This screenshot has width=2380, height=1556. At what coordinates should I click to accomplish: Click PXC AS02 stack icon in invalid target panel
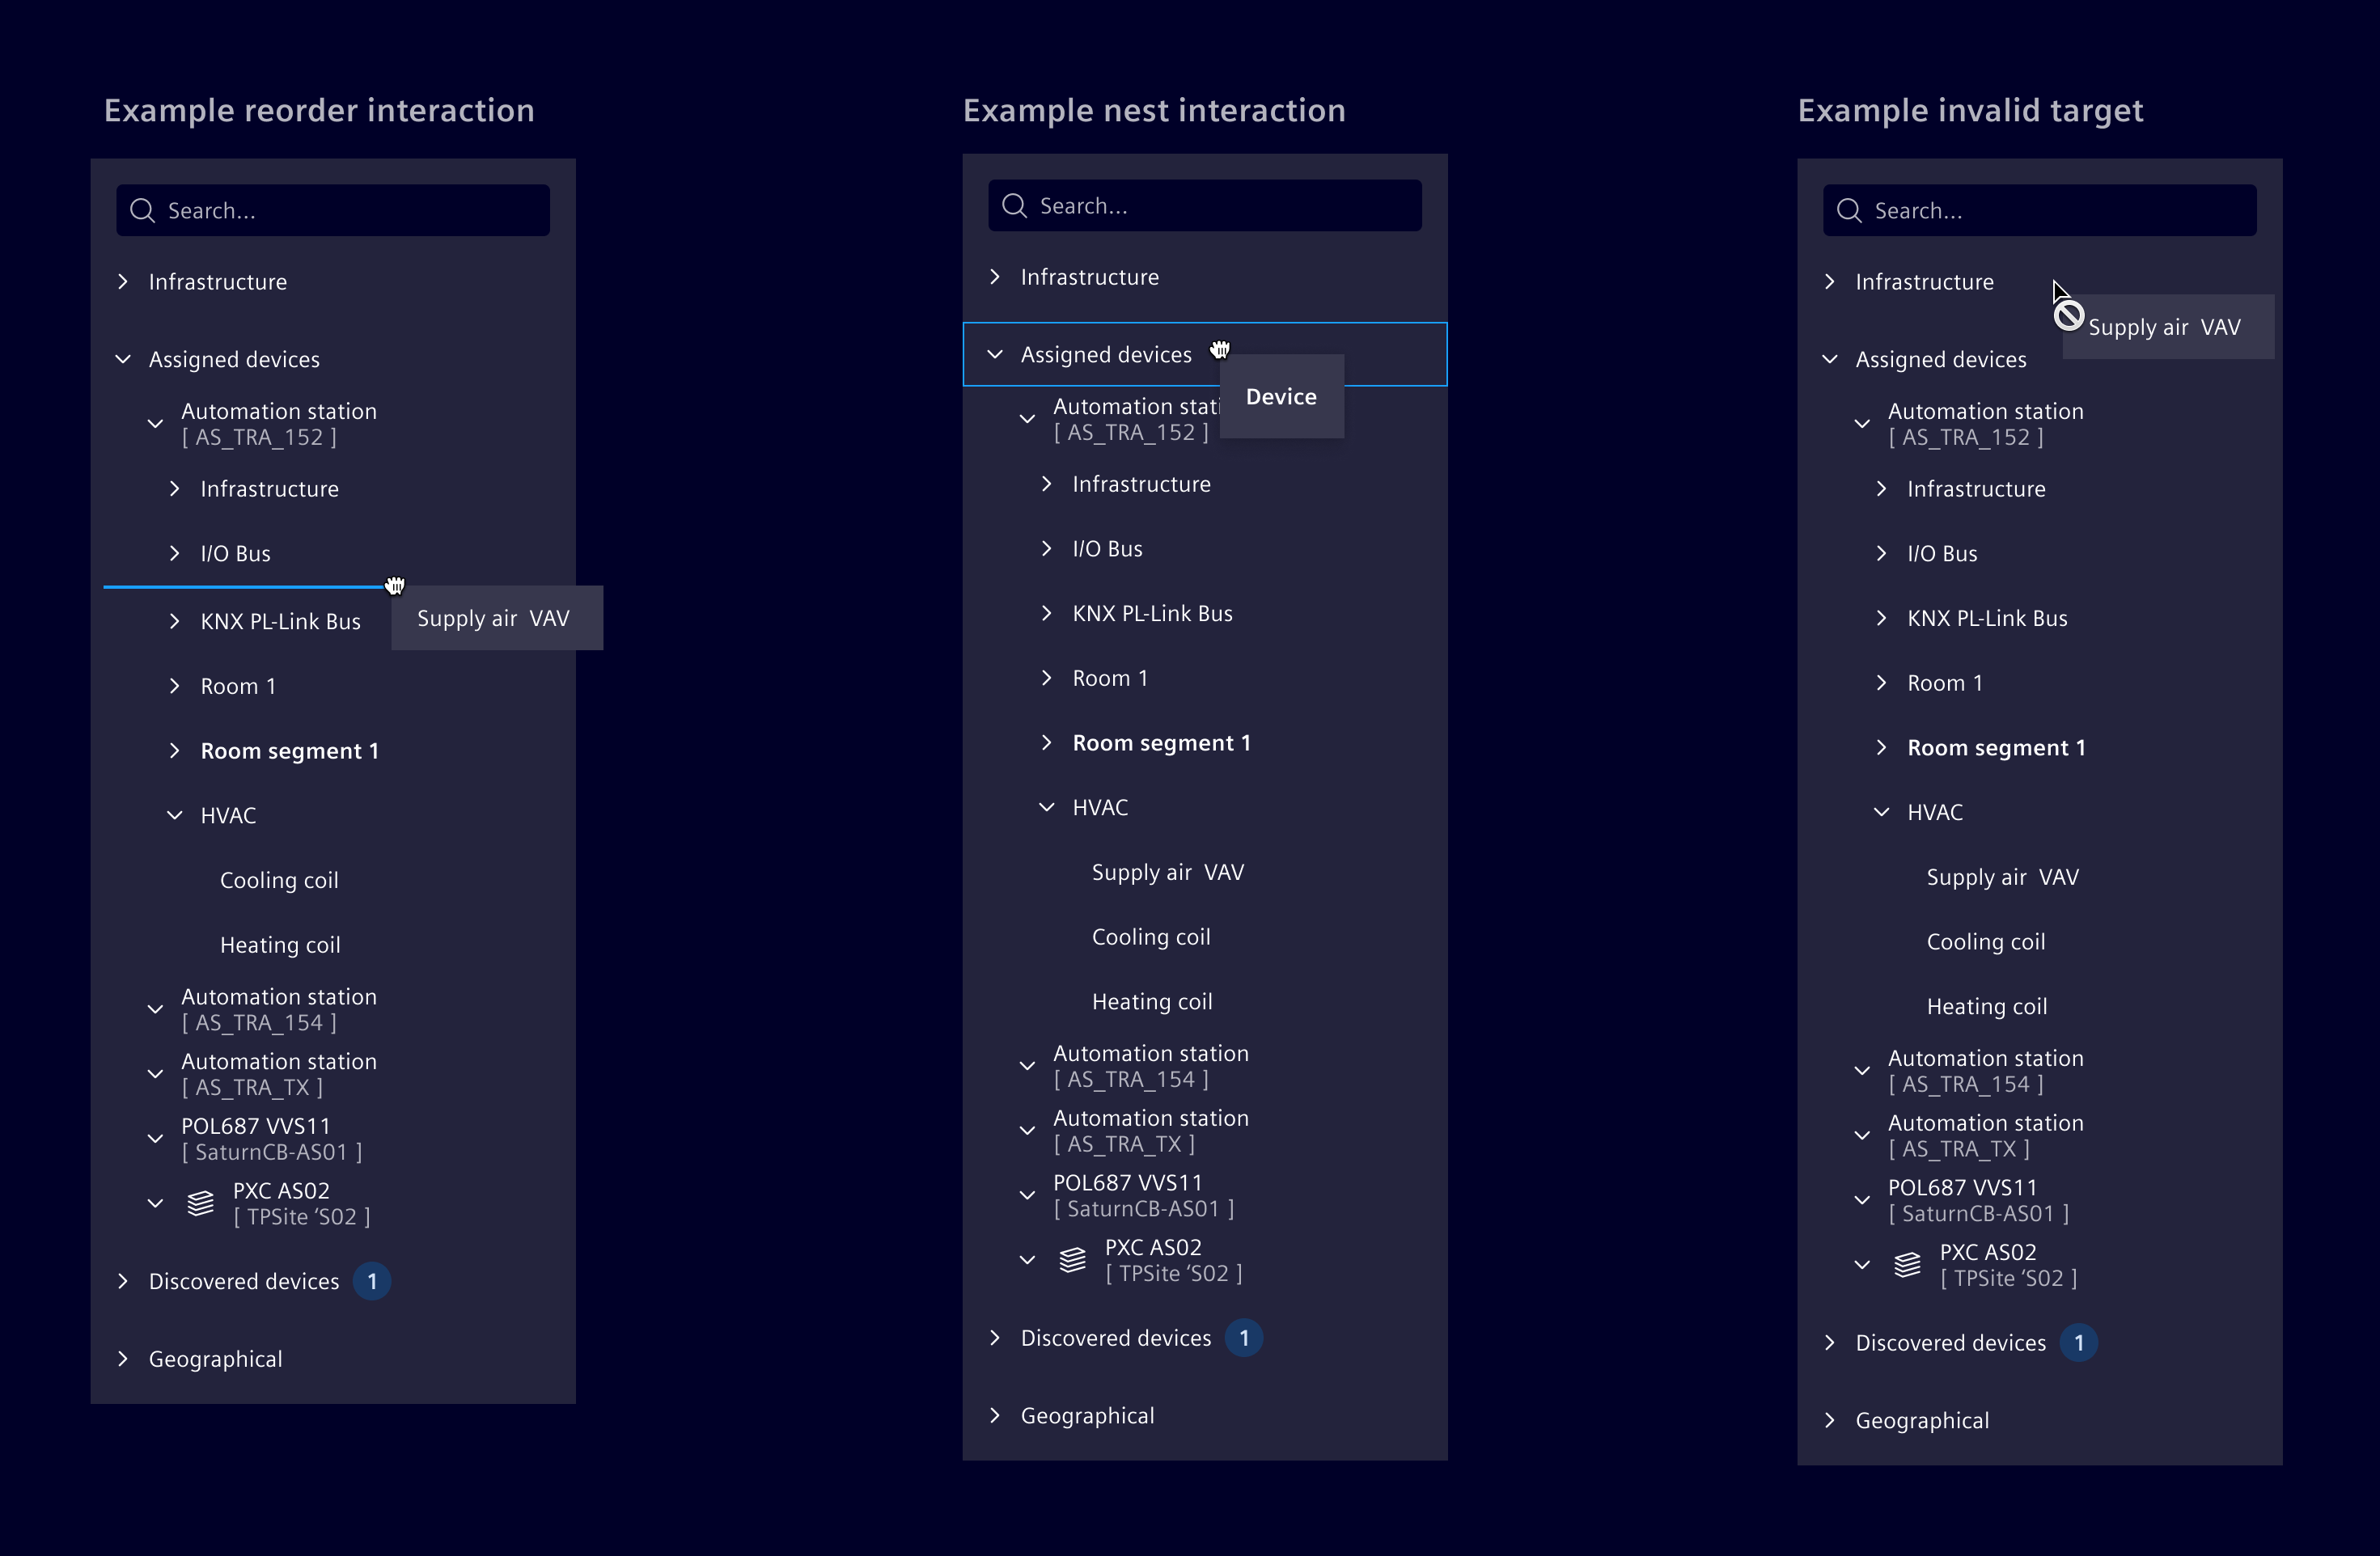point(1907,1265)
